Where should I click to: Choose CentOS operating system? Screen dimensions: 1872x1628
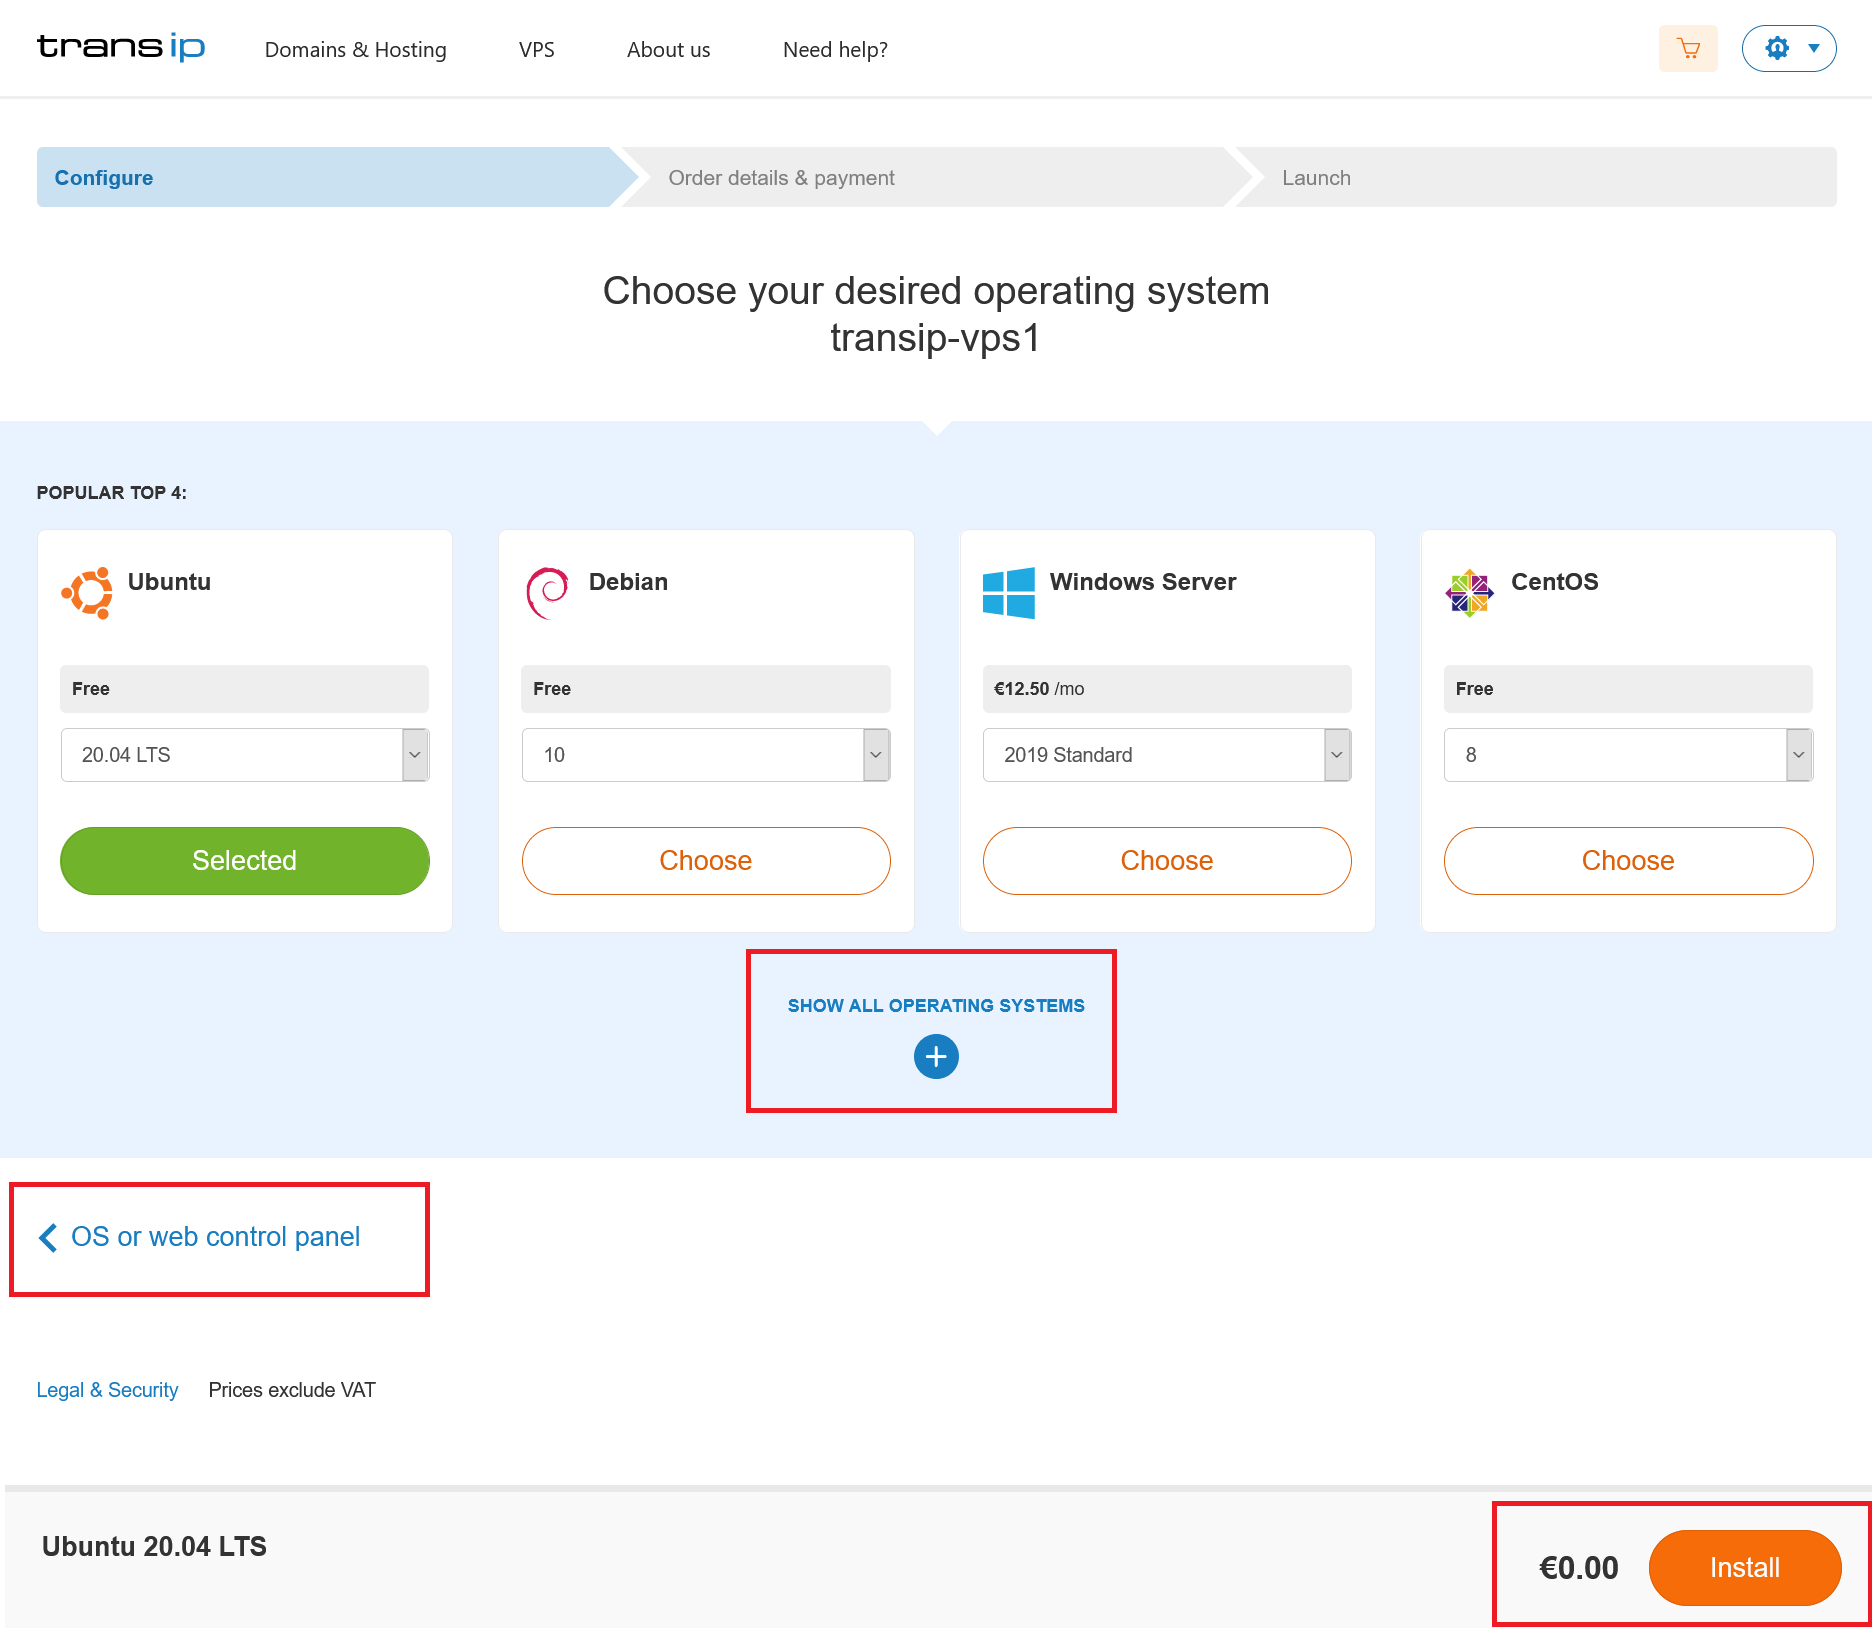(1628, 861)
